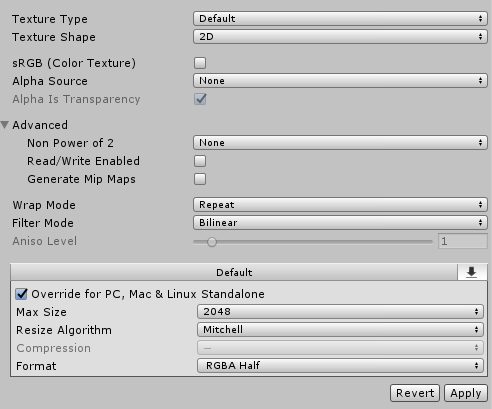
Task: Change Wrap Mode from Repeat
Action: [340, 205]
